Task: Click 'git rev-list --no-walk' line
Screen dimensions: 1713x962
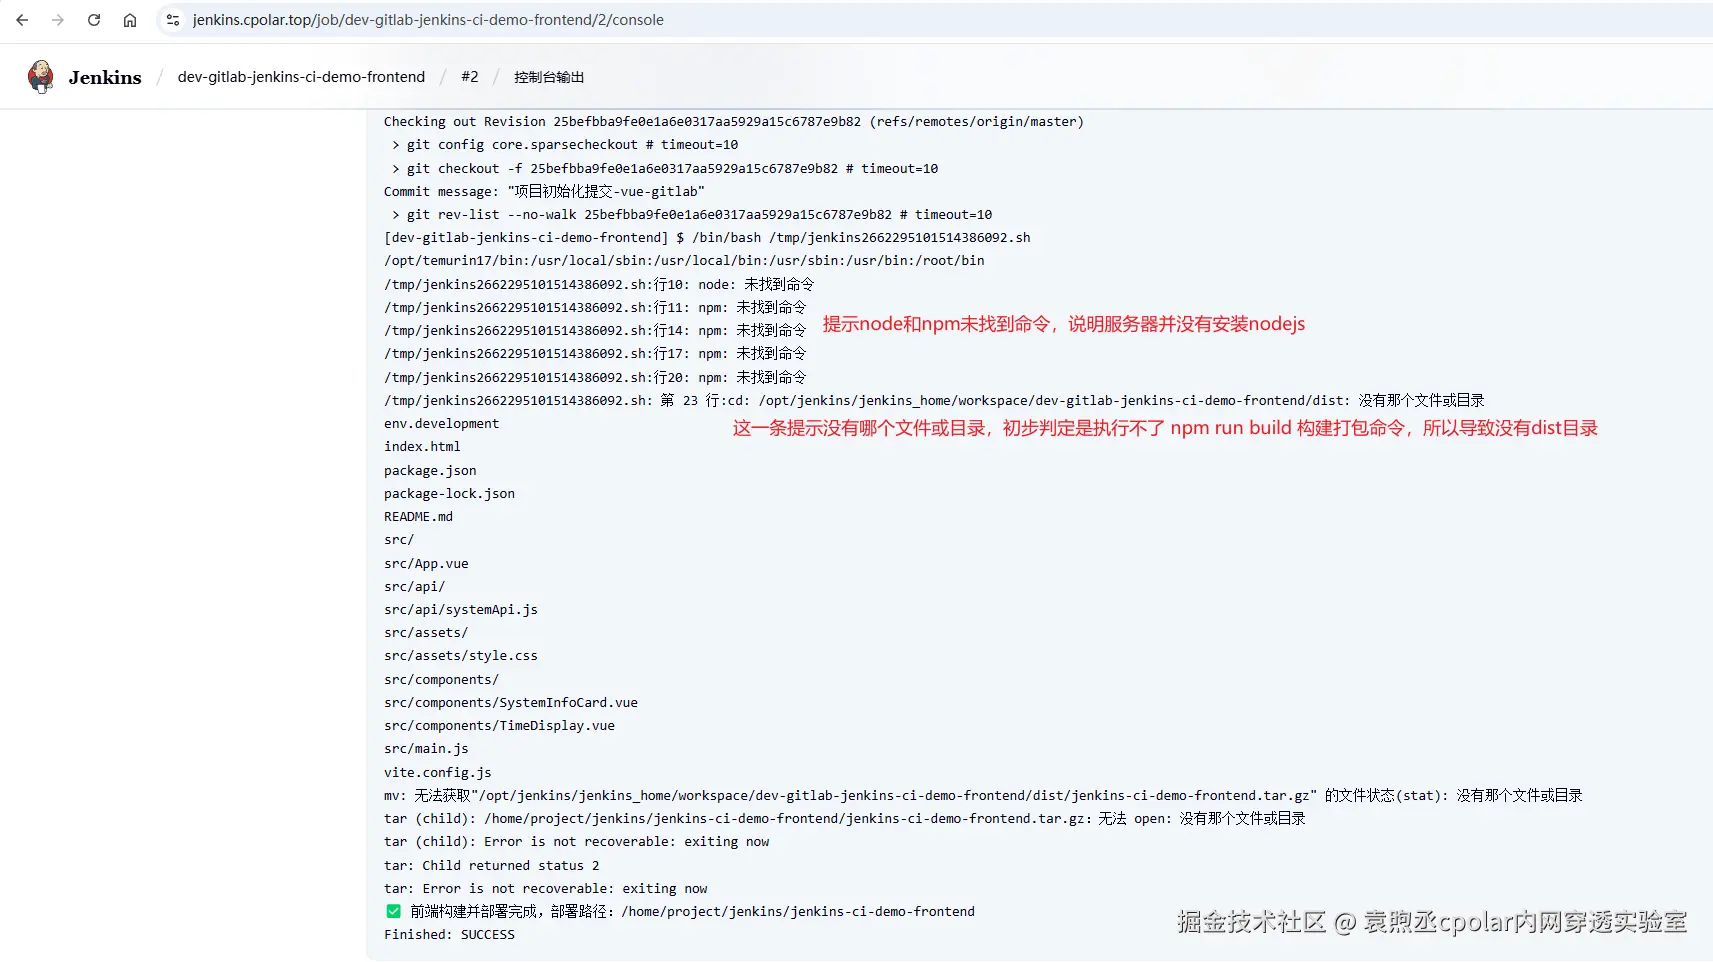Action: coord(692,215)
